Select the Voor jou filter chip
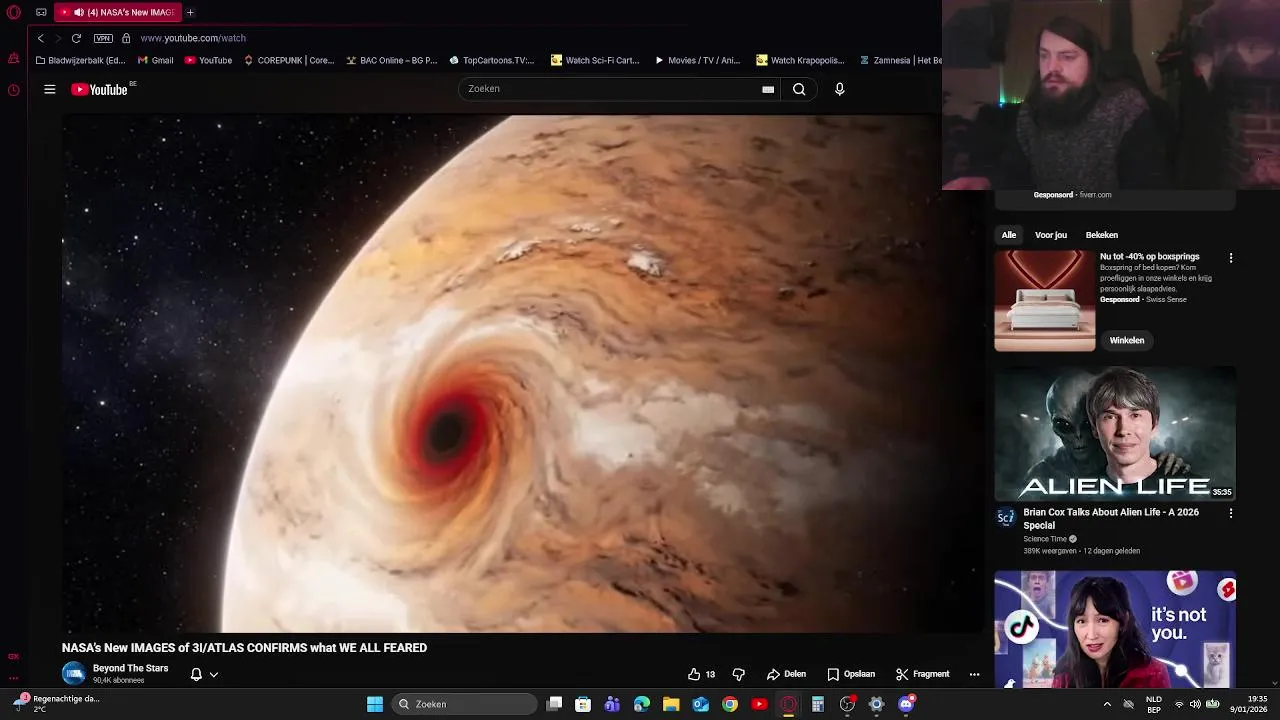The height and width of the screenshot is (720, 1280). point(1051,235)
